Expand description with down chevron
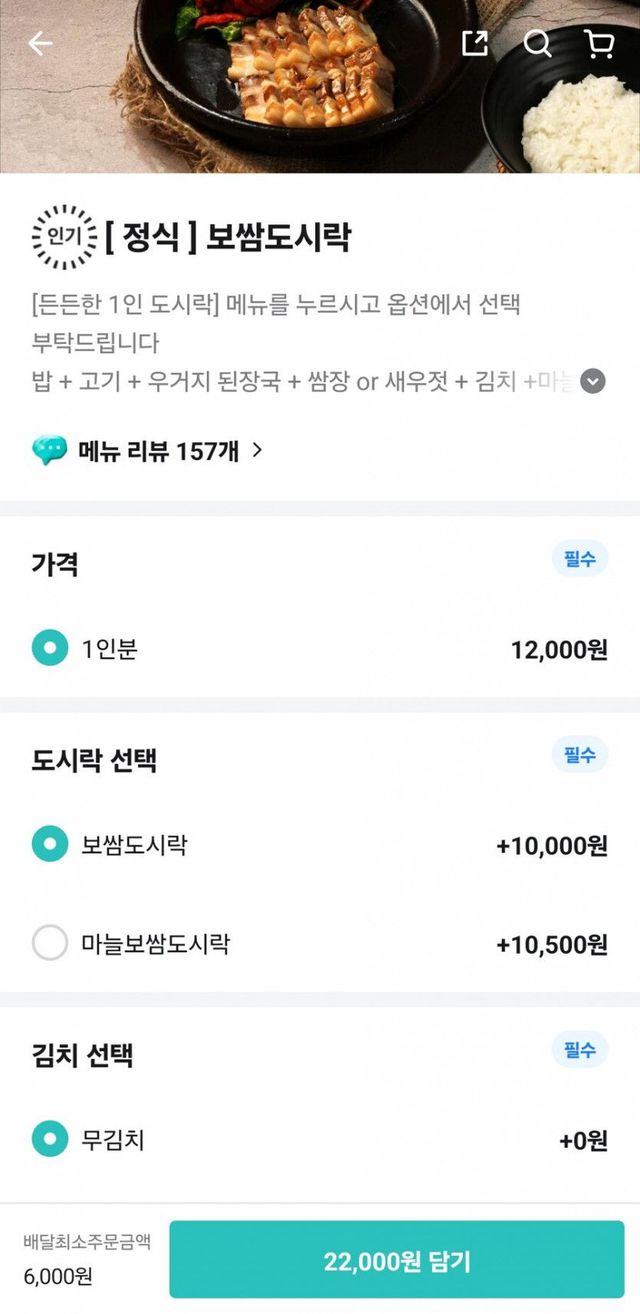This screenshot has width=640, height=1314. pyautogui.click(x=593, y=381)
